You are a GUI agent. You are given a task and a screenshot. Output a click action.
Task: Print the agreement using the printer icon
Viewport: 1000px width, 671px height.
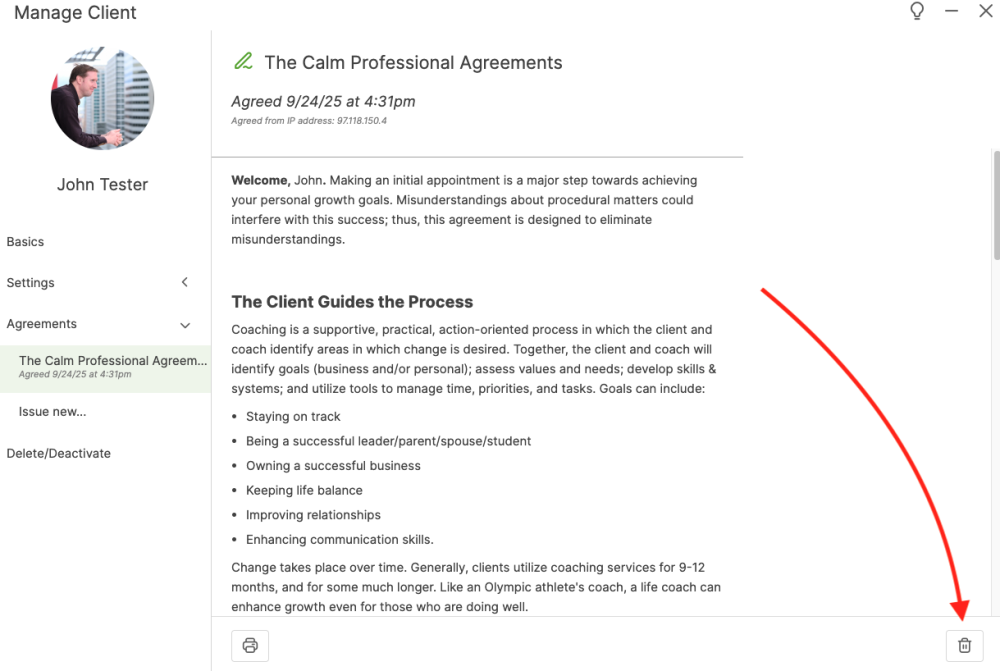250,645
